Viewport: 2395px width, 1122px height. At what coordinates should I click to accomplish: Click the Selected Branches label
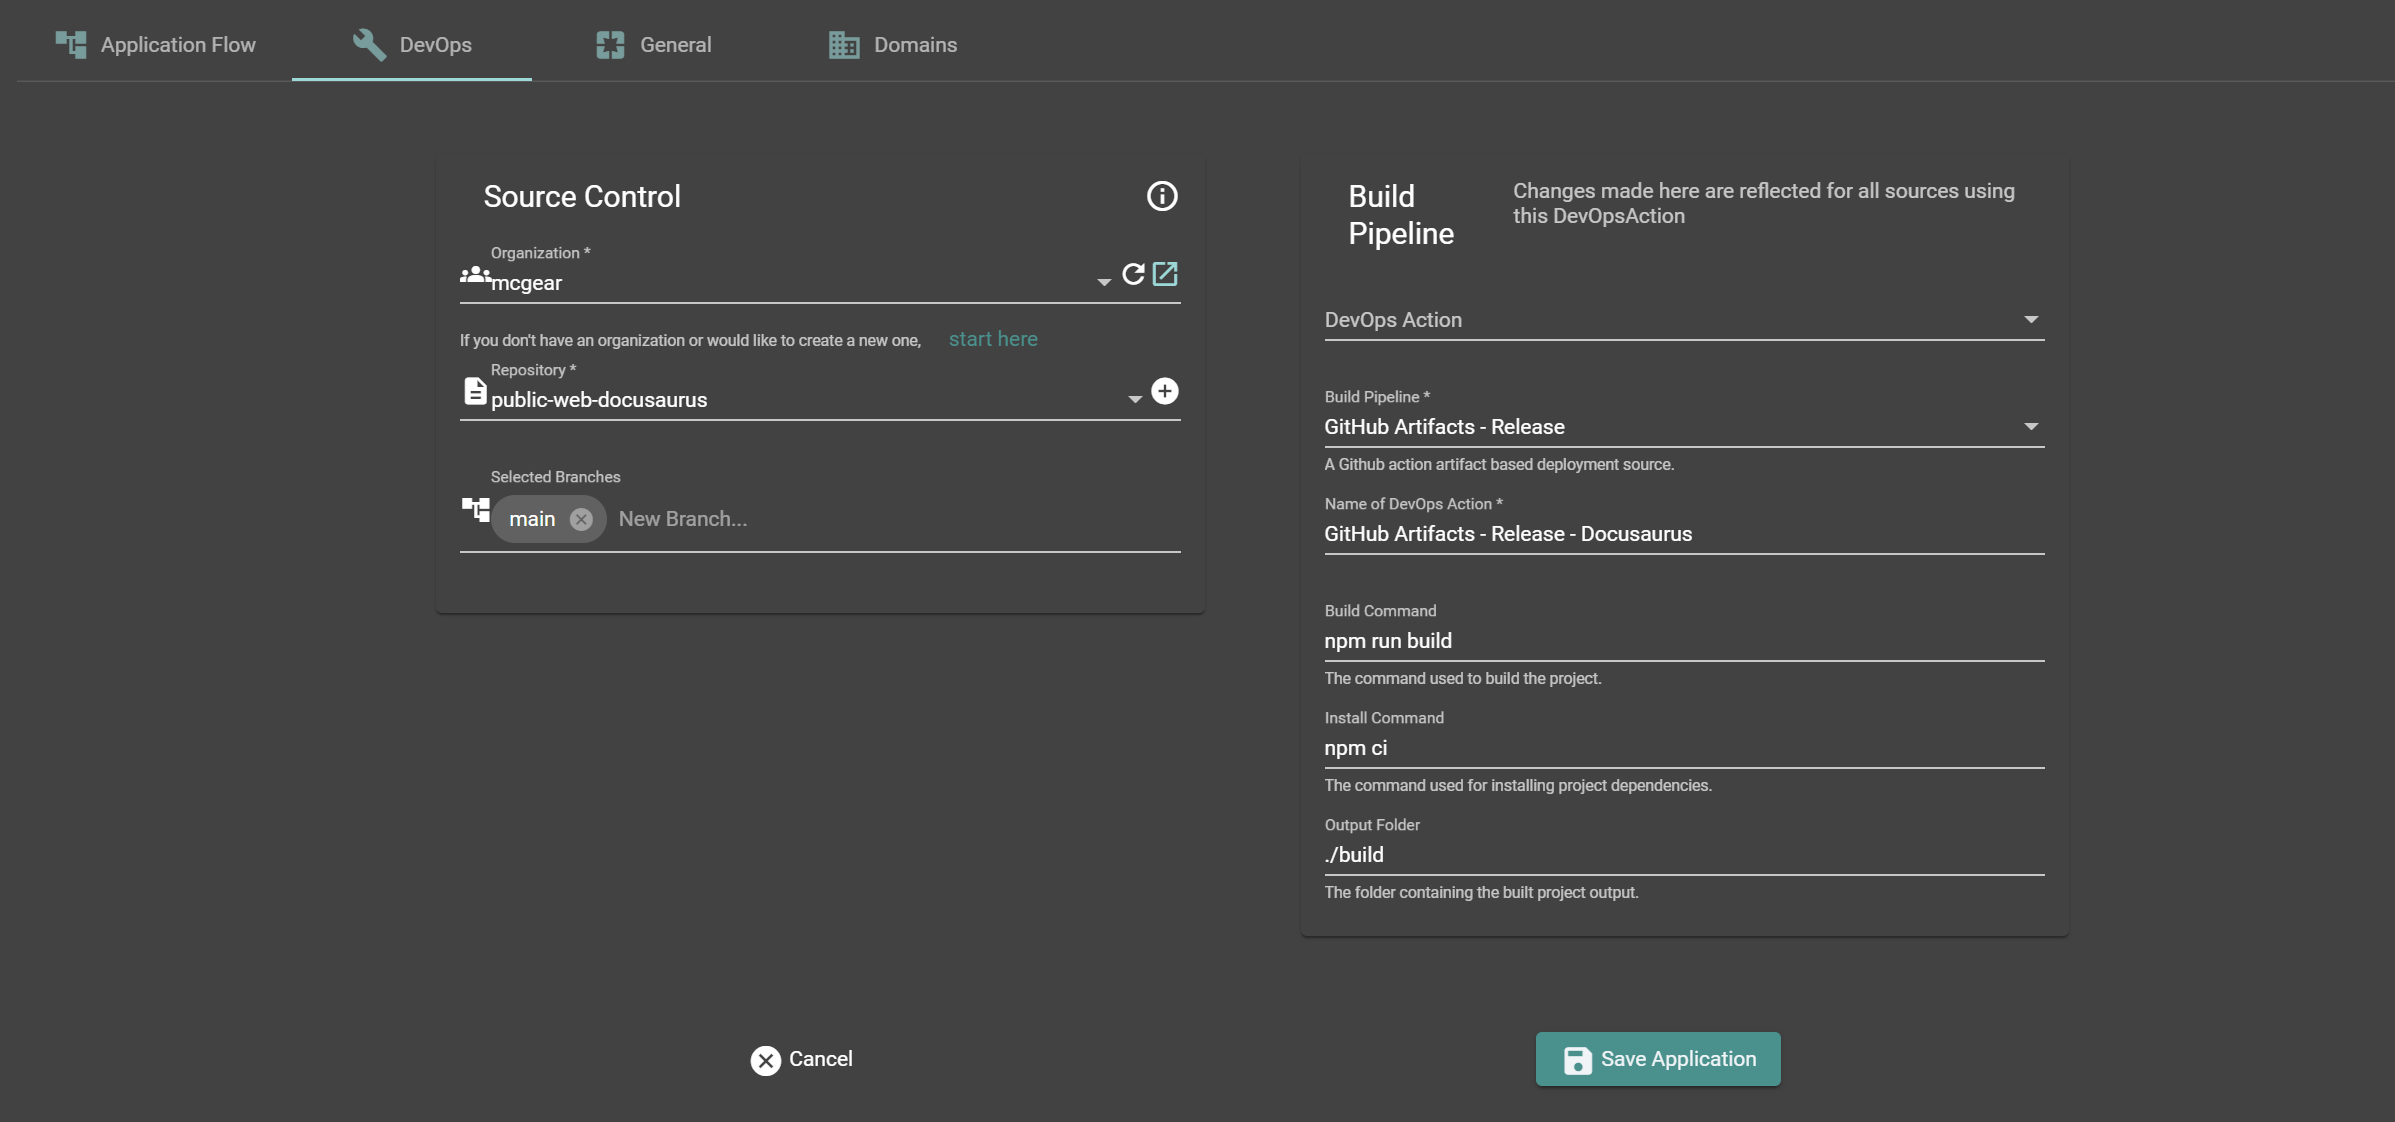[555, 477]
